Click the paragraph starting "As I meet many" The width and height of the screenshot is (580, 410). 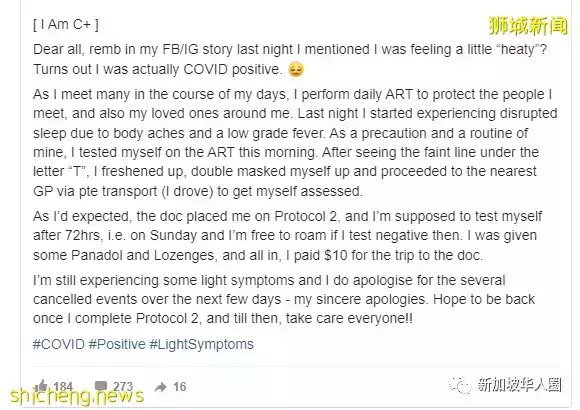click(x=295, y=142)
